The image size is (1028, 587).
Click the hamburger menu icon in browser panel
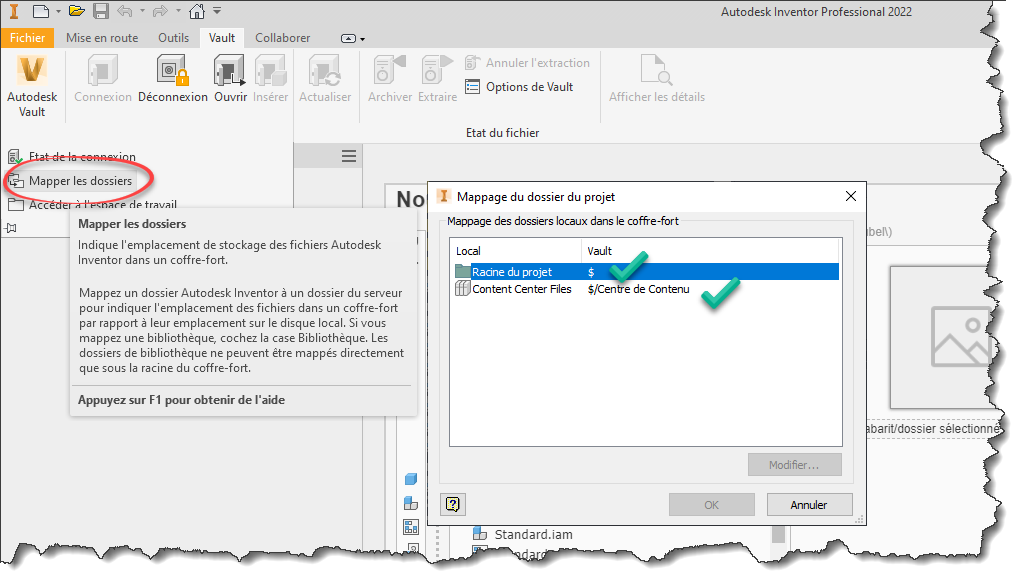pos(349,156)
